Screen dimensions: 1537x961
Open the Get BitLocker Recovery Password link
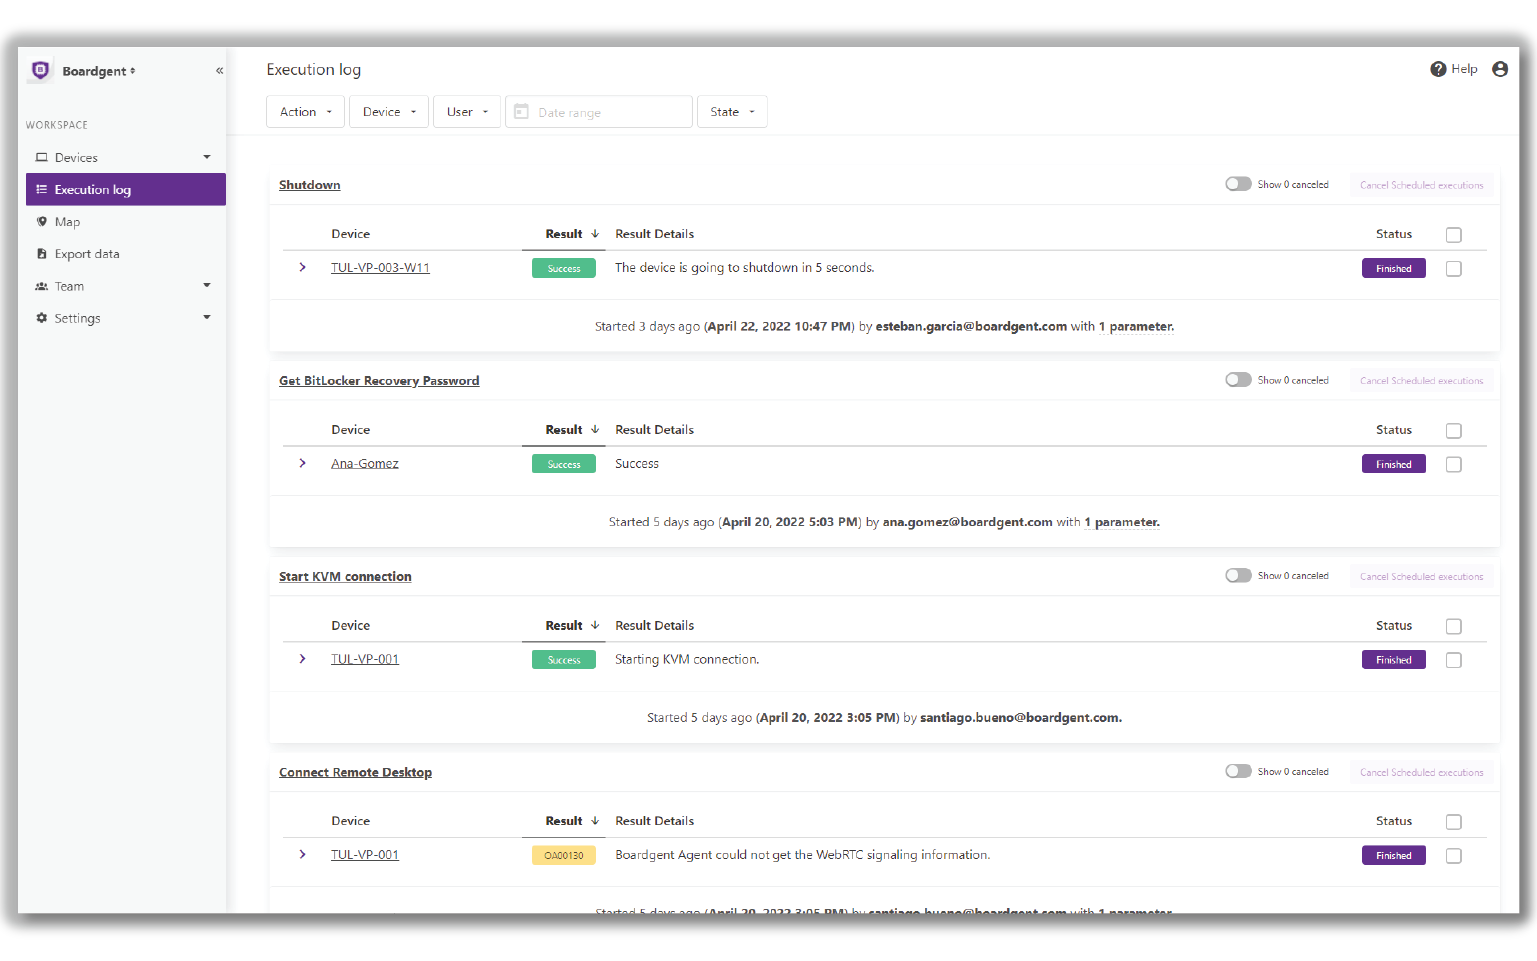379,381
